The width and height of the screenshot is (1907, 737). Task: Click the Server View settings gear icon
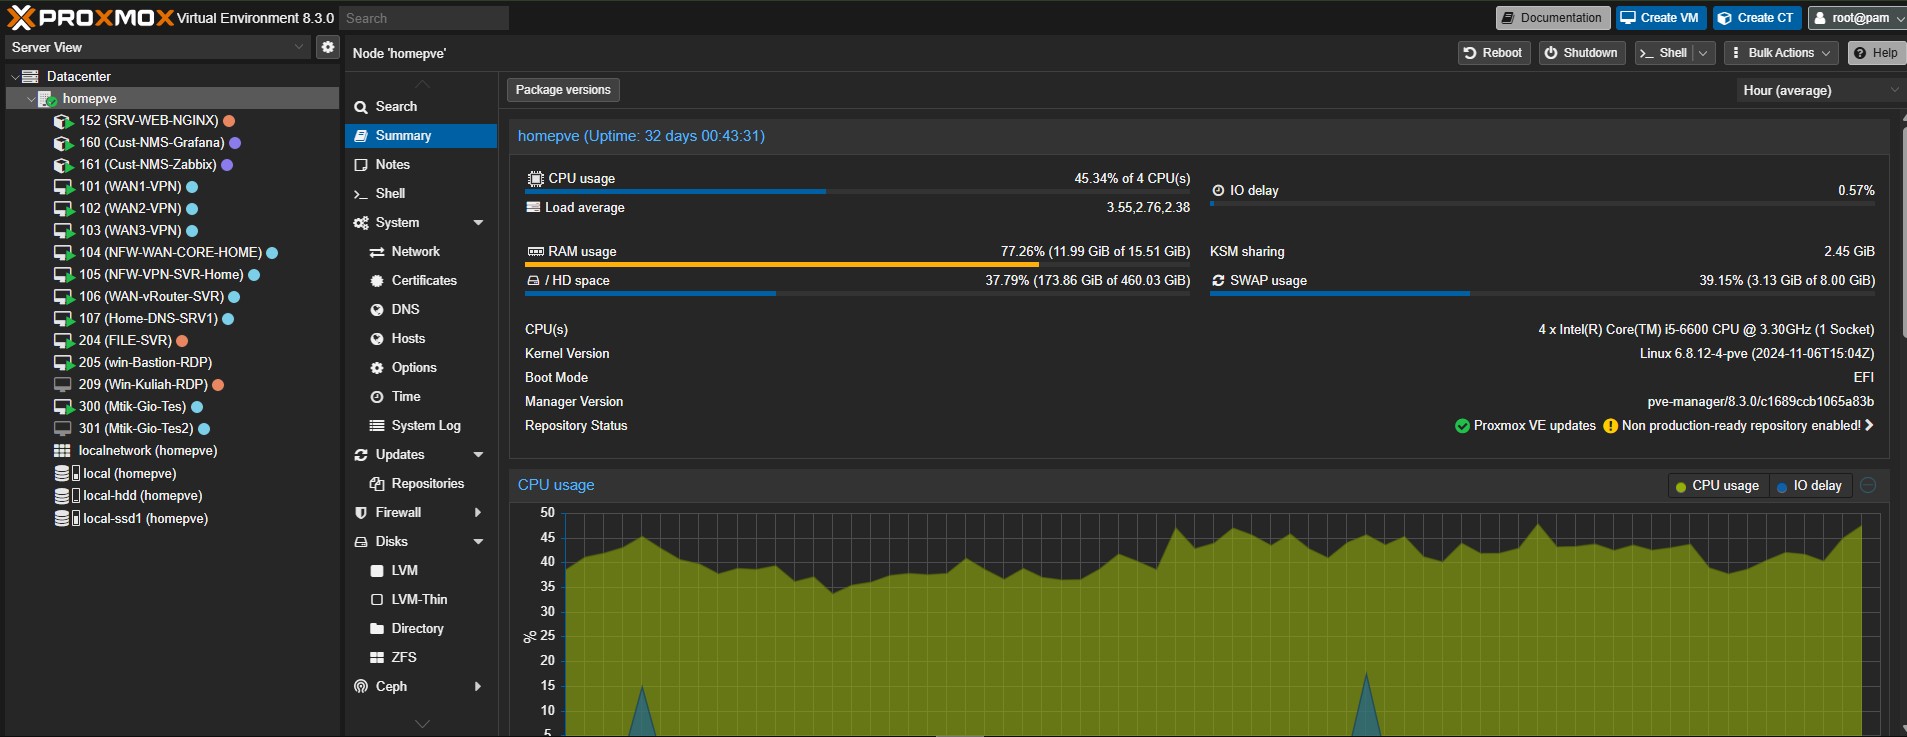(x=327, y=47)
